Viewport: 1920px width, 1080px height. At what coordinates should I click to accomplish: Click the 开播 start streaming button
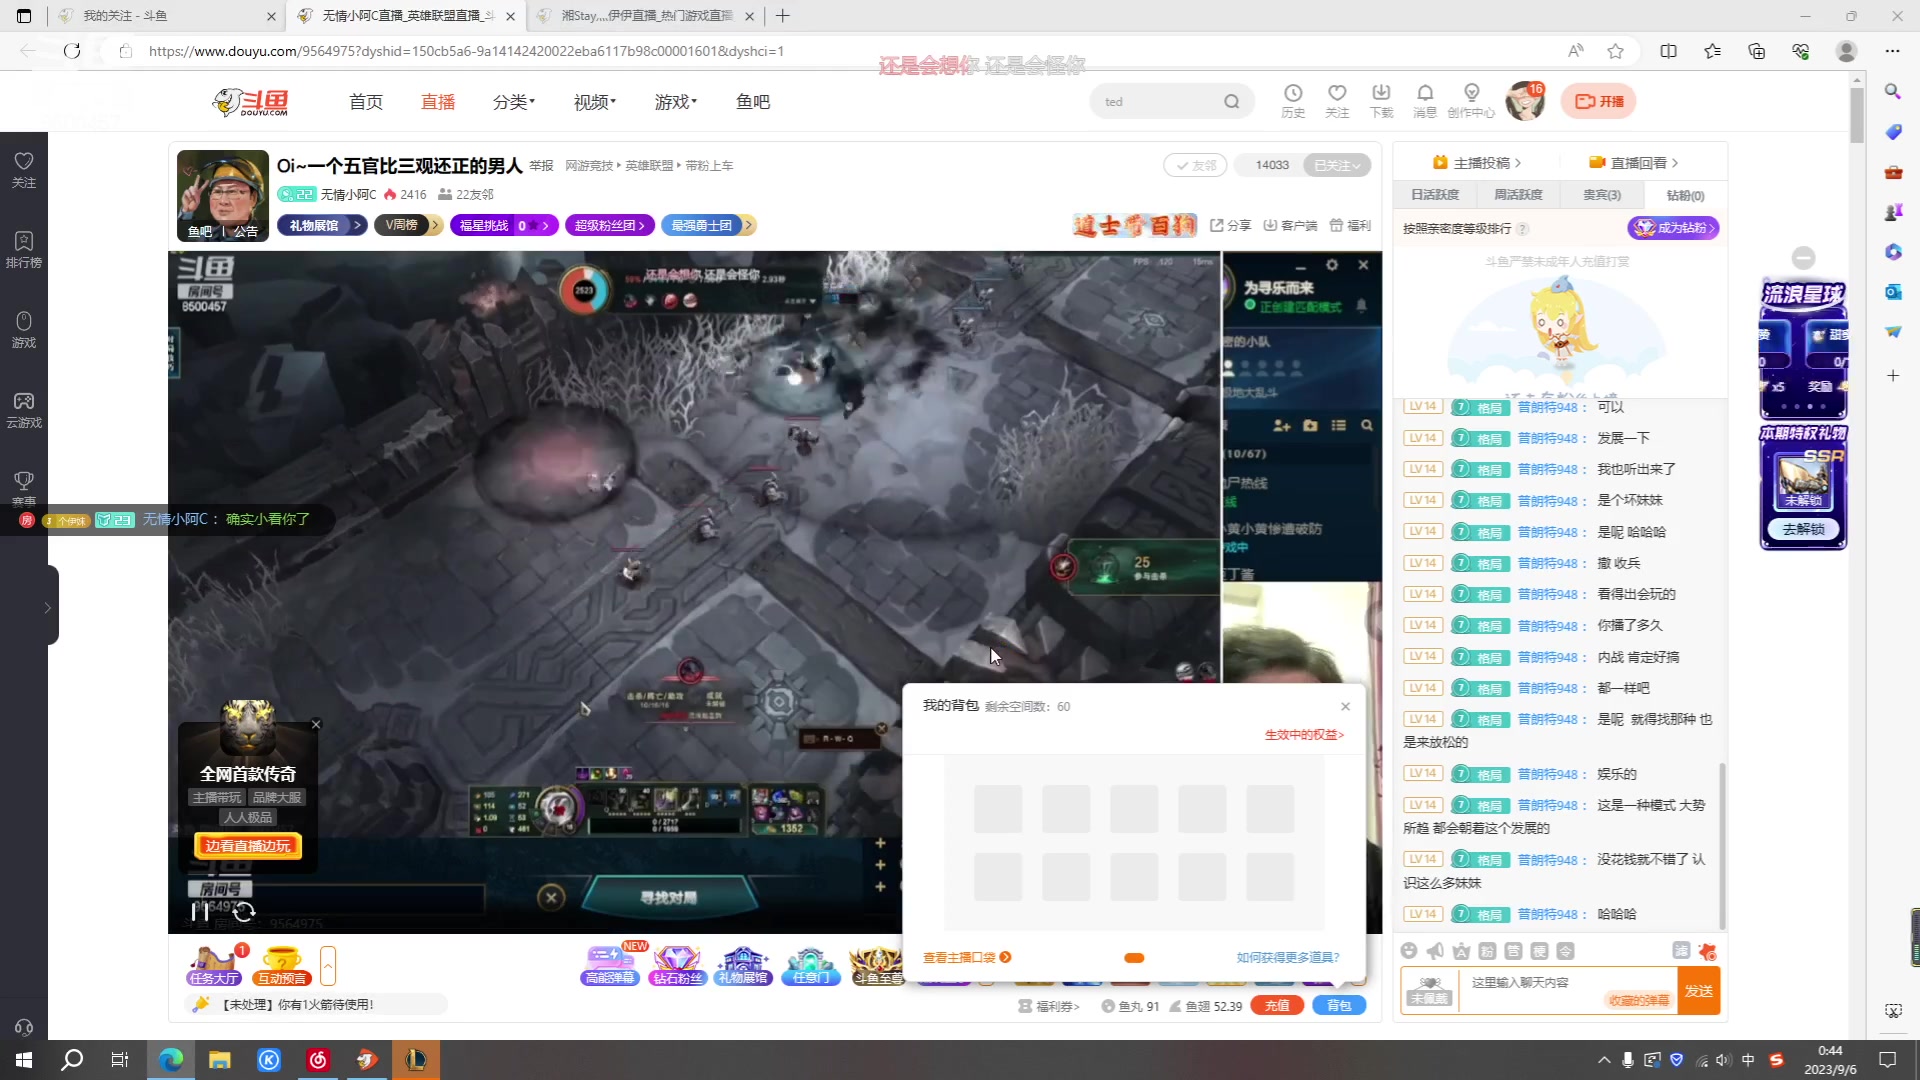click(x=1598, y=101)
